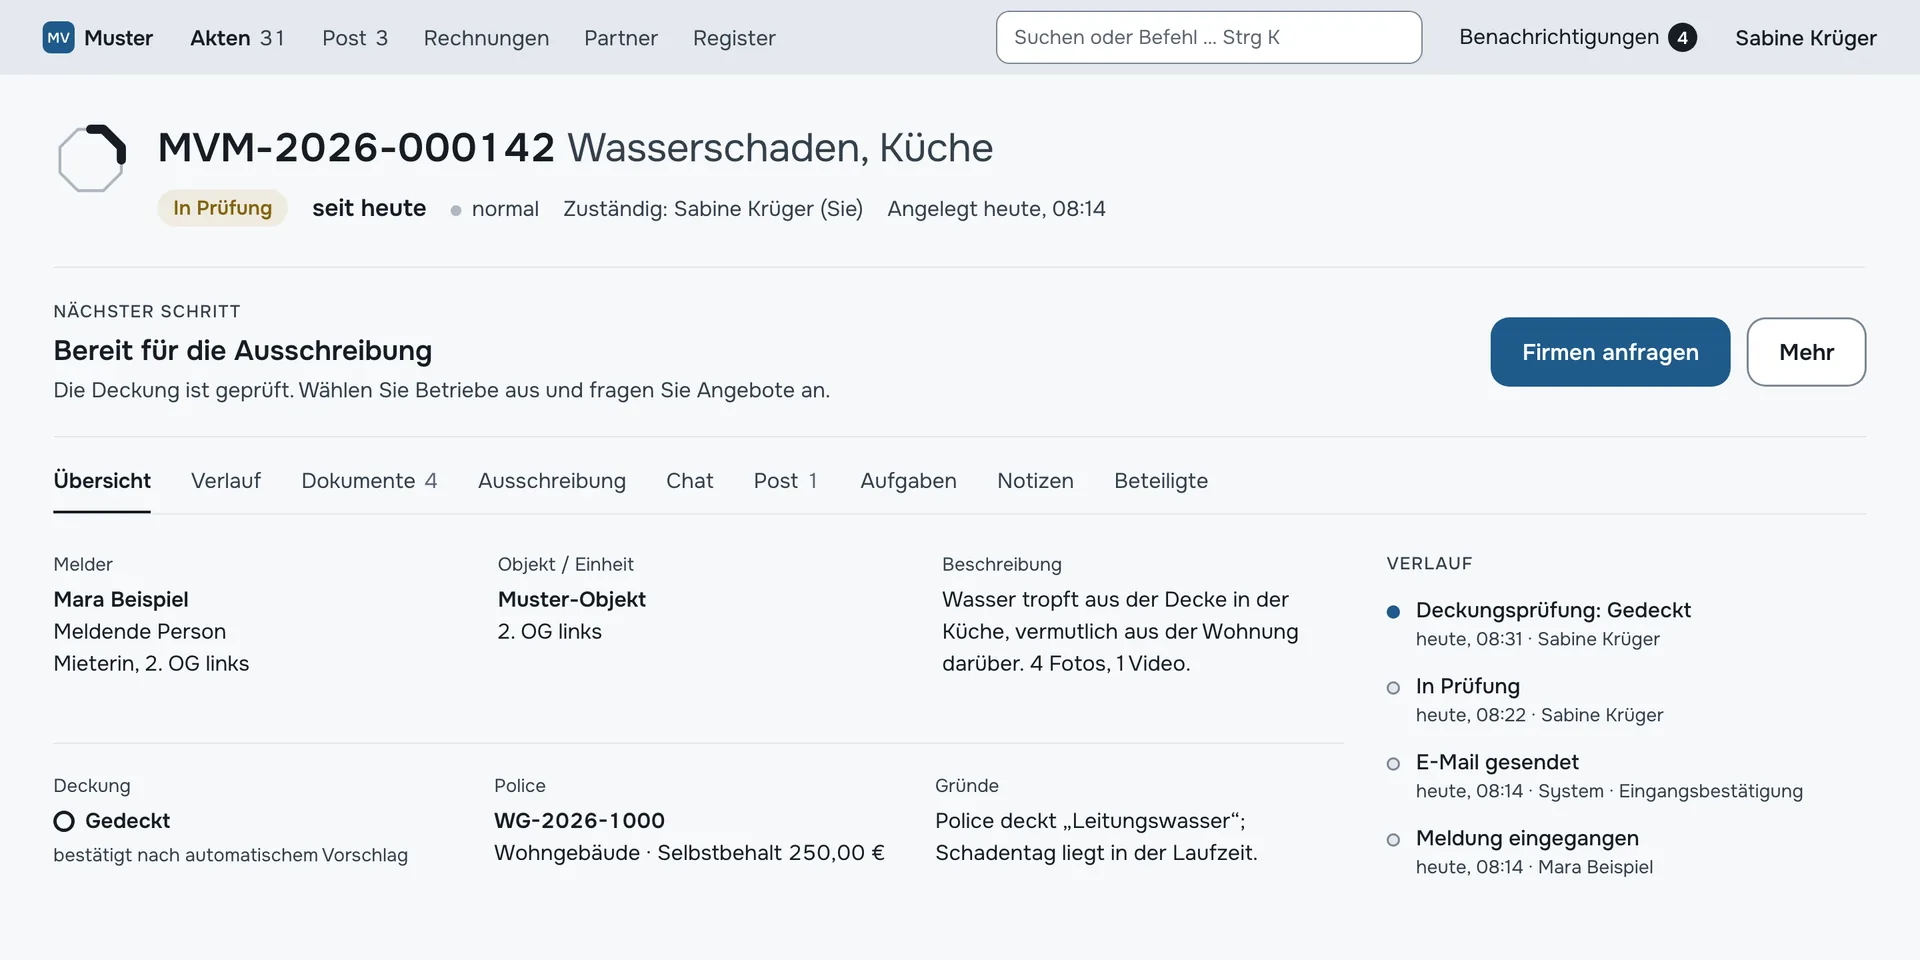The image size is (1920, 960).
Task: Click the grey priority dot next to normal
Action: click(456, 210)
